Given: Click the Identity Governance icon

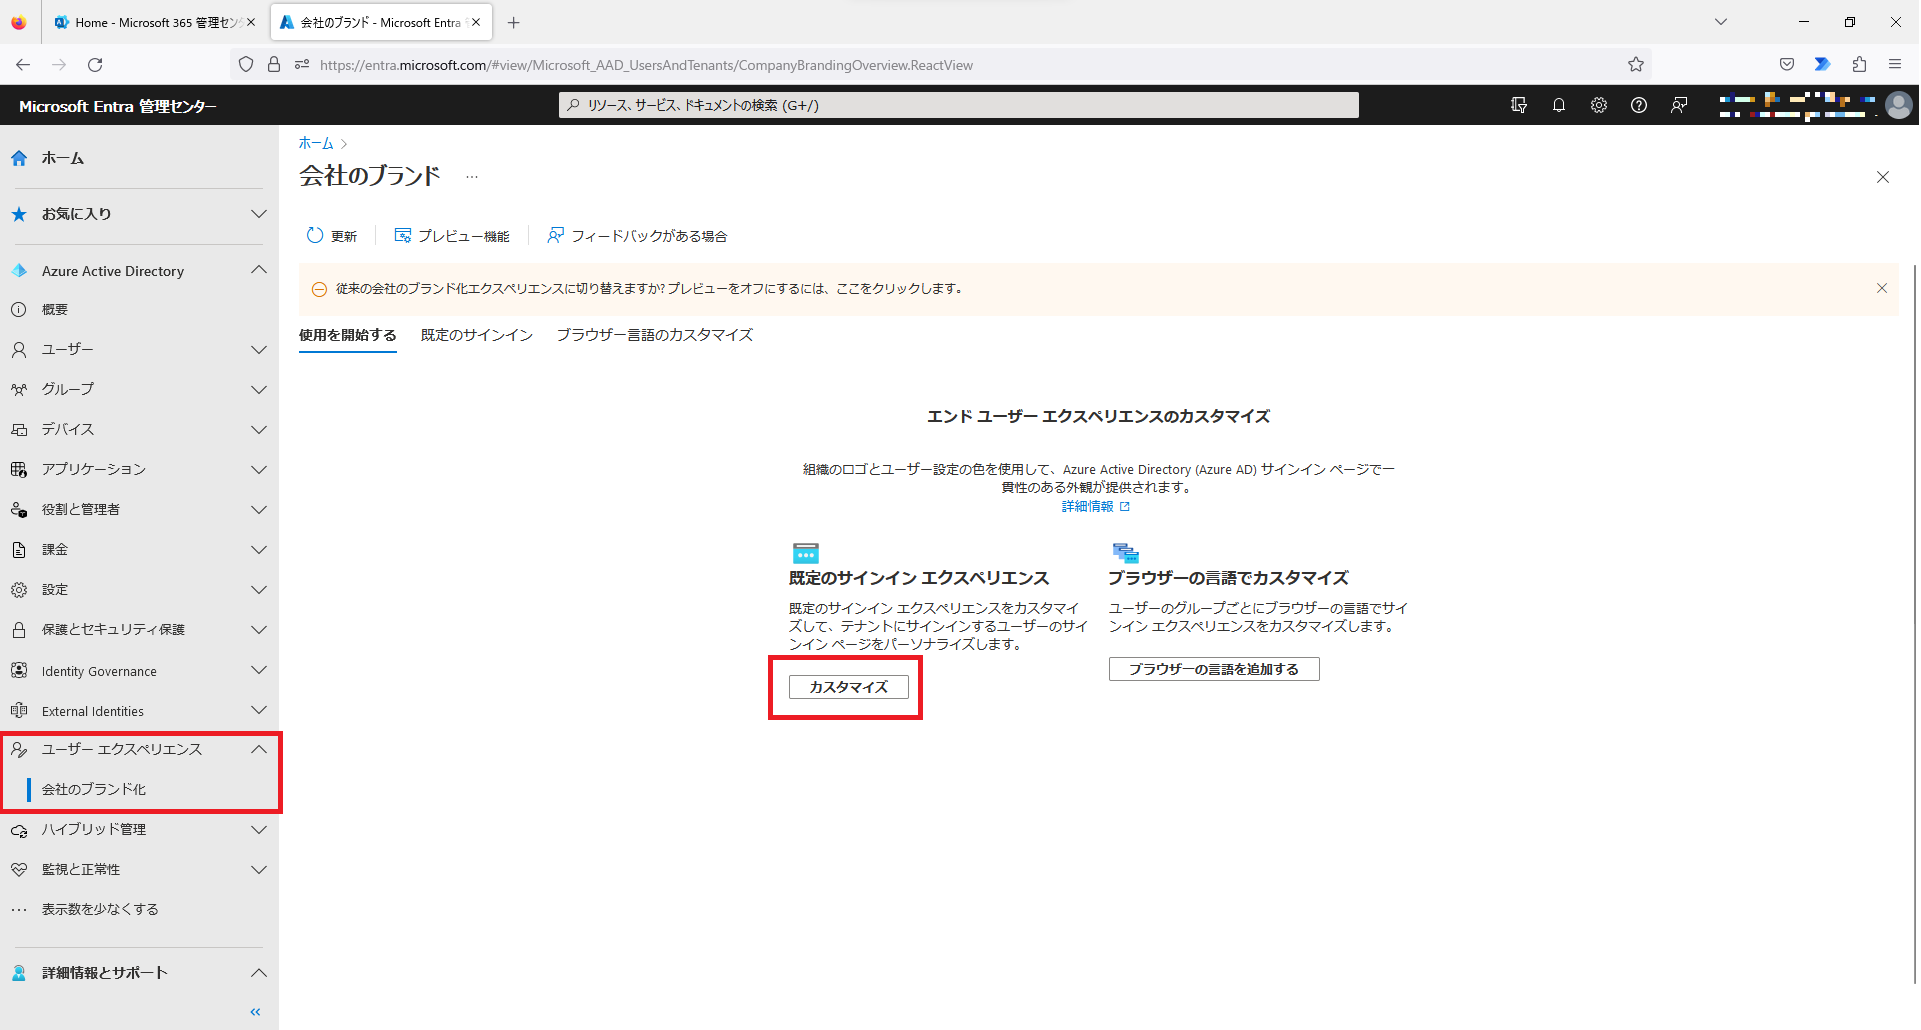Looking at the screenshot, I should (19, 671).
